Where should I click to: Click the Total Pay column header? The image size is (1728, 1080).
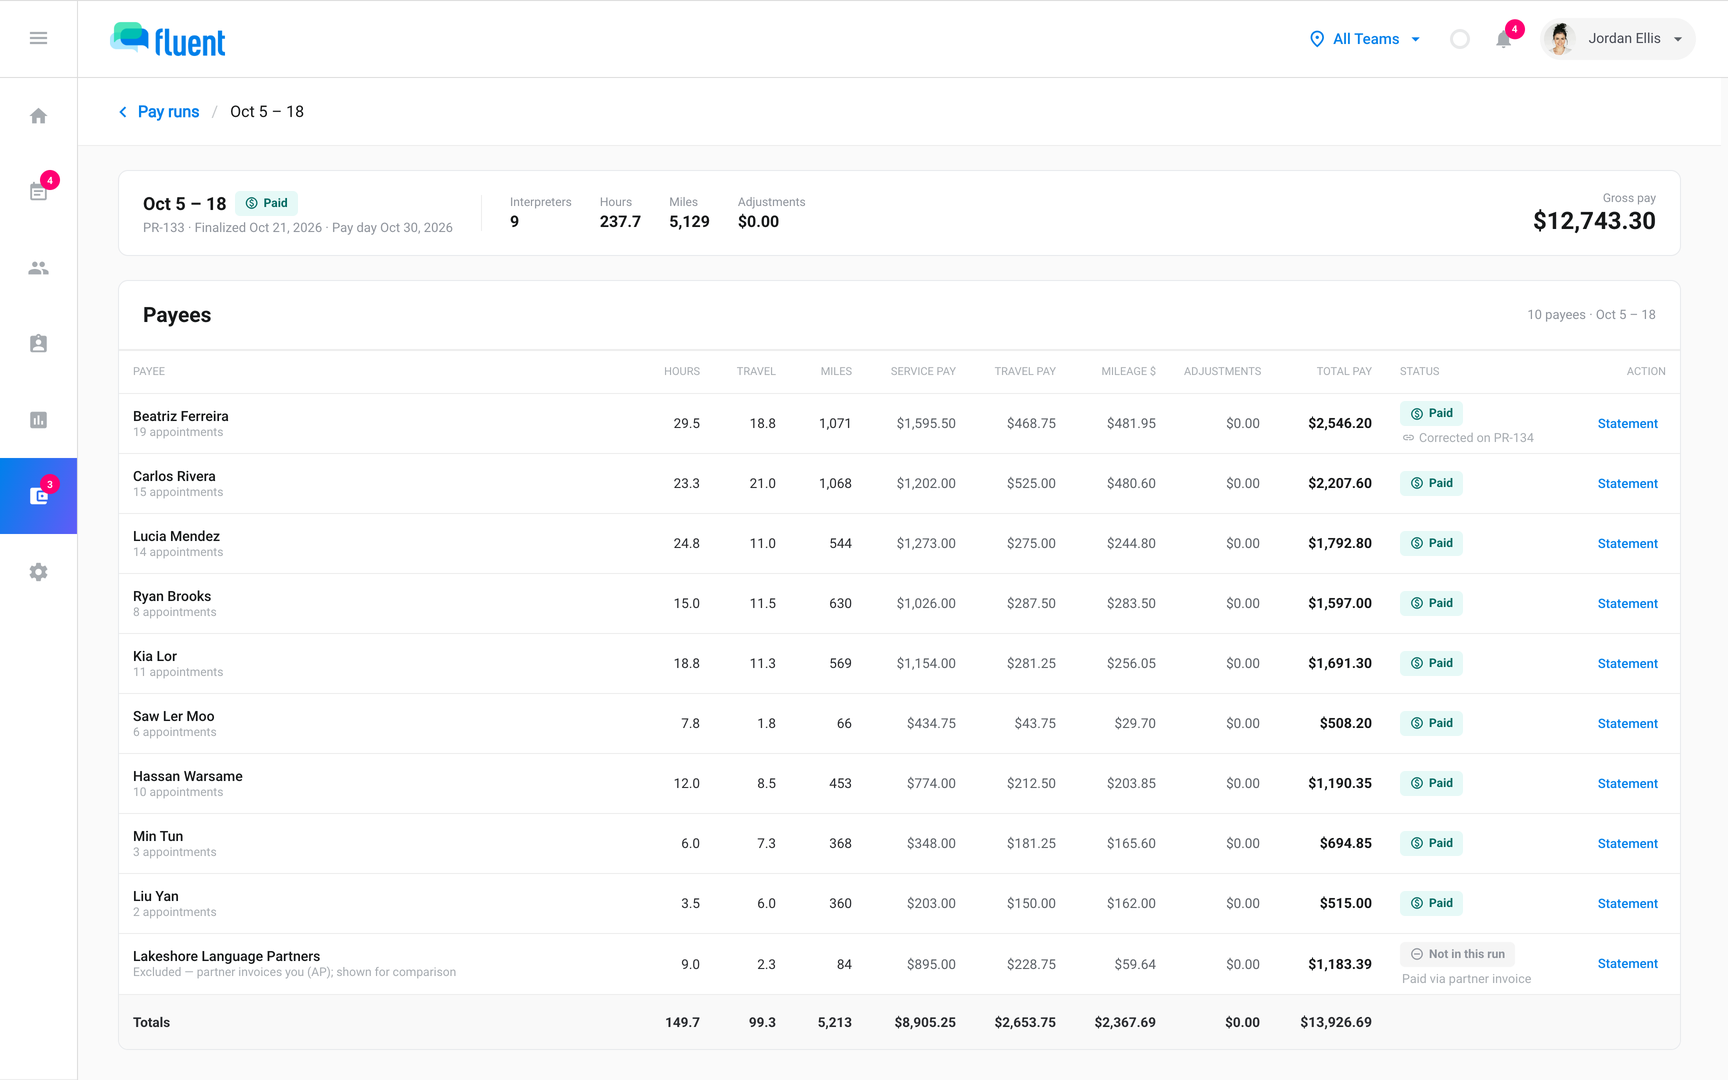pos(1344,371)
